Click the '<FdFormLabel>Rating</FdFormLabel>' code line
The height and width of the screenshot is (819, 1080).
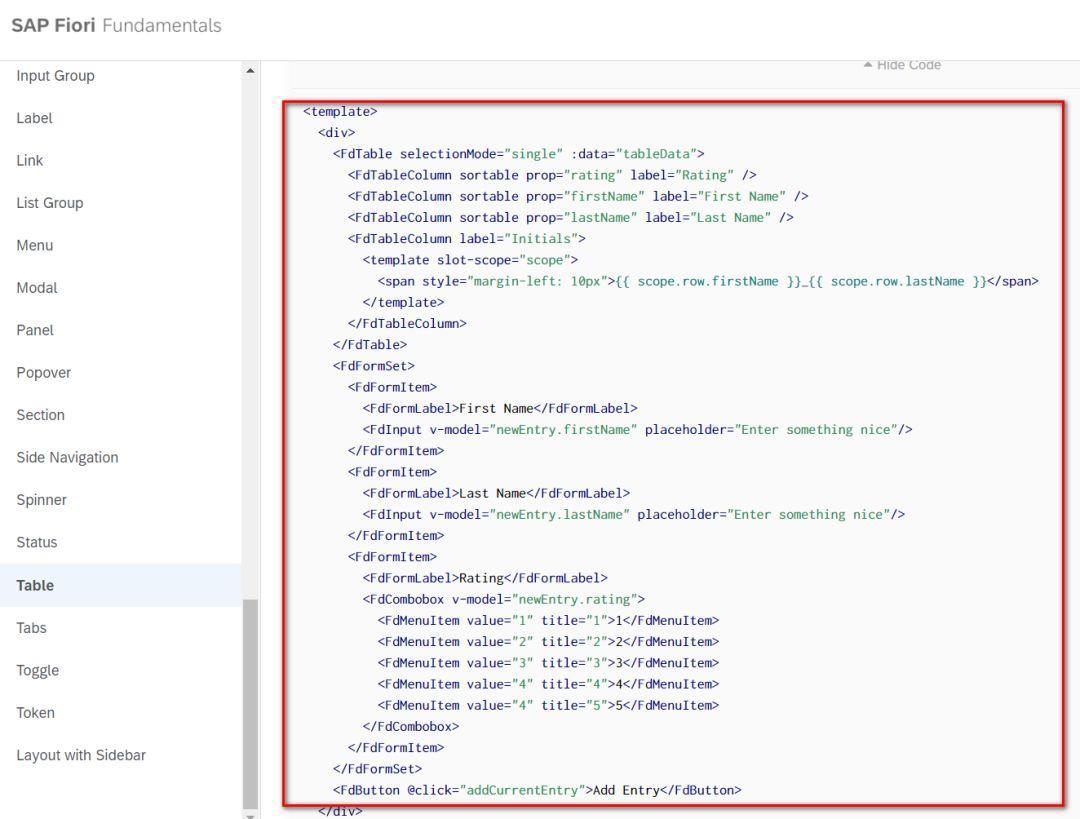pos(486,579)
